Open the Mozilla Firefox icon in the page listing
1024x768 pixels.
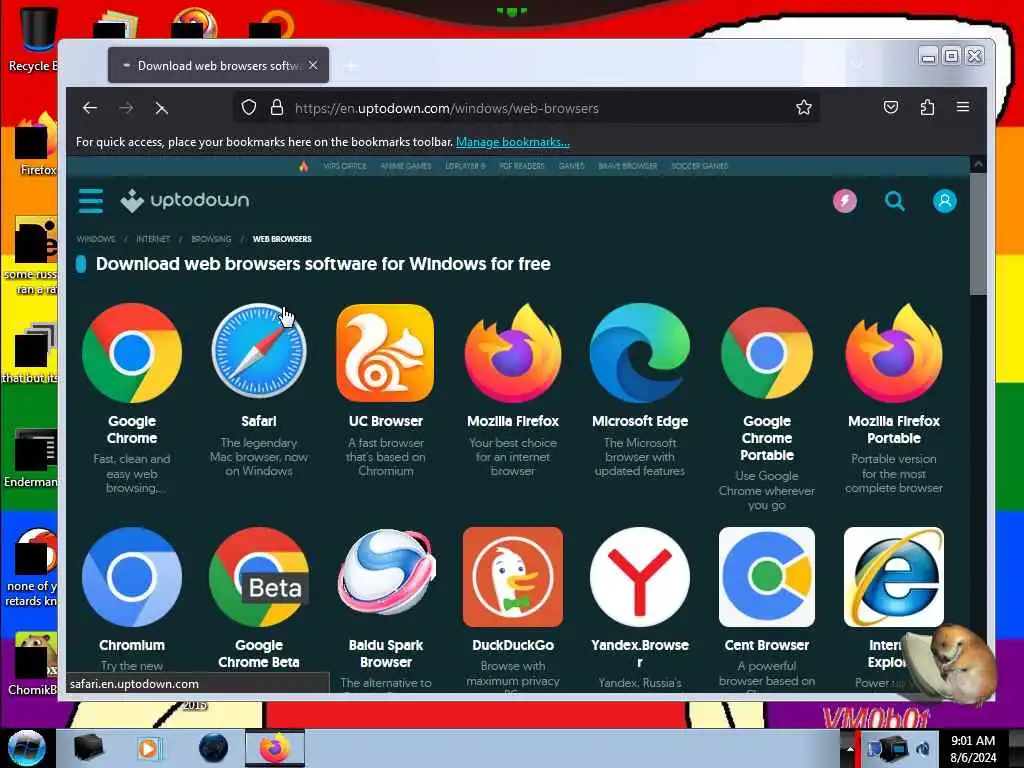513,353
